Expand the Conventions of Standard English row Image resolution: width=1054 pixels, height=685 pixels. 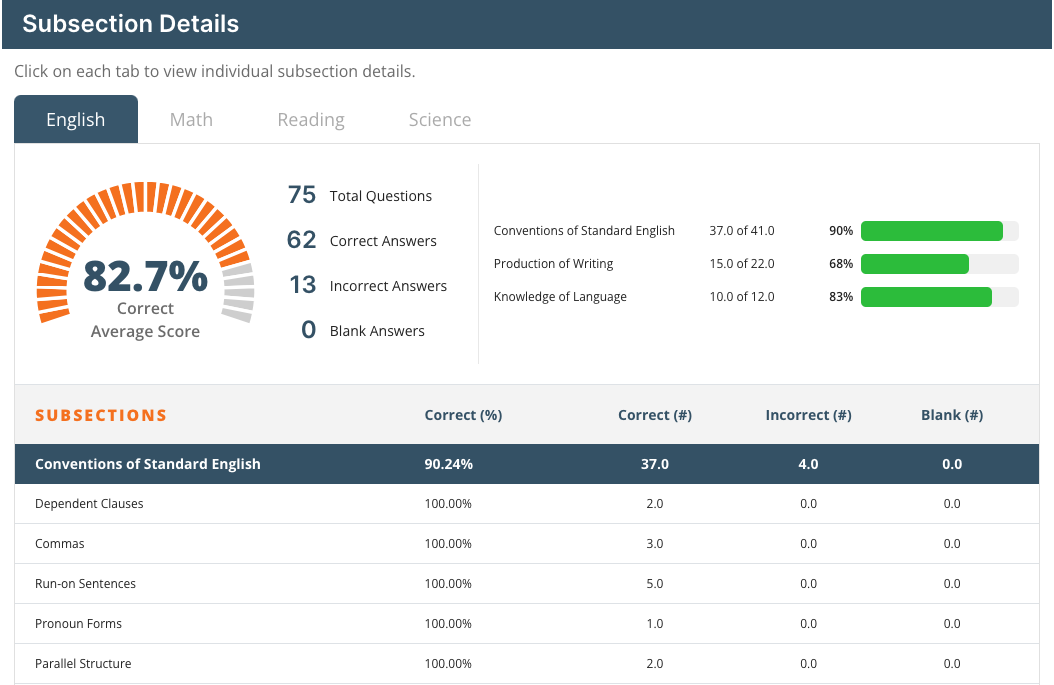(x=148, y=464)
